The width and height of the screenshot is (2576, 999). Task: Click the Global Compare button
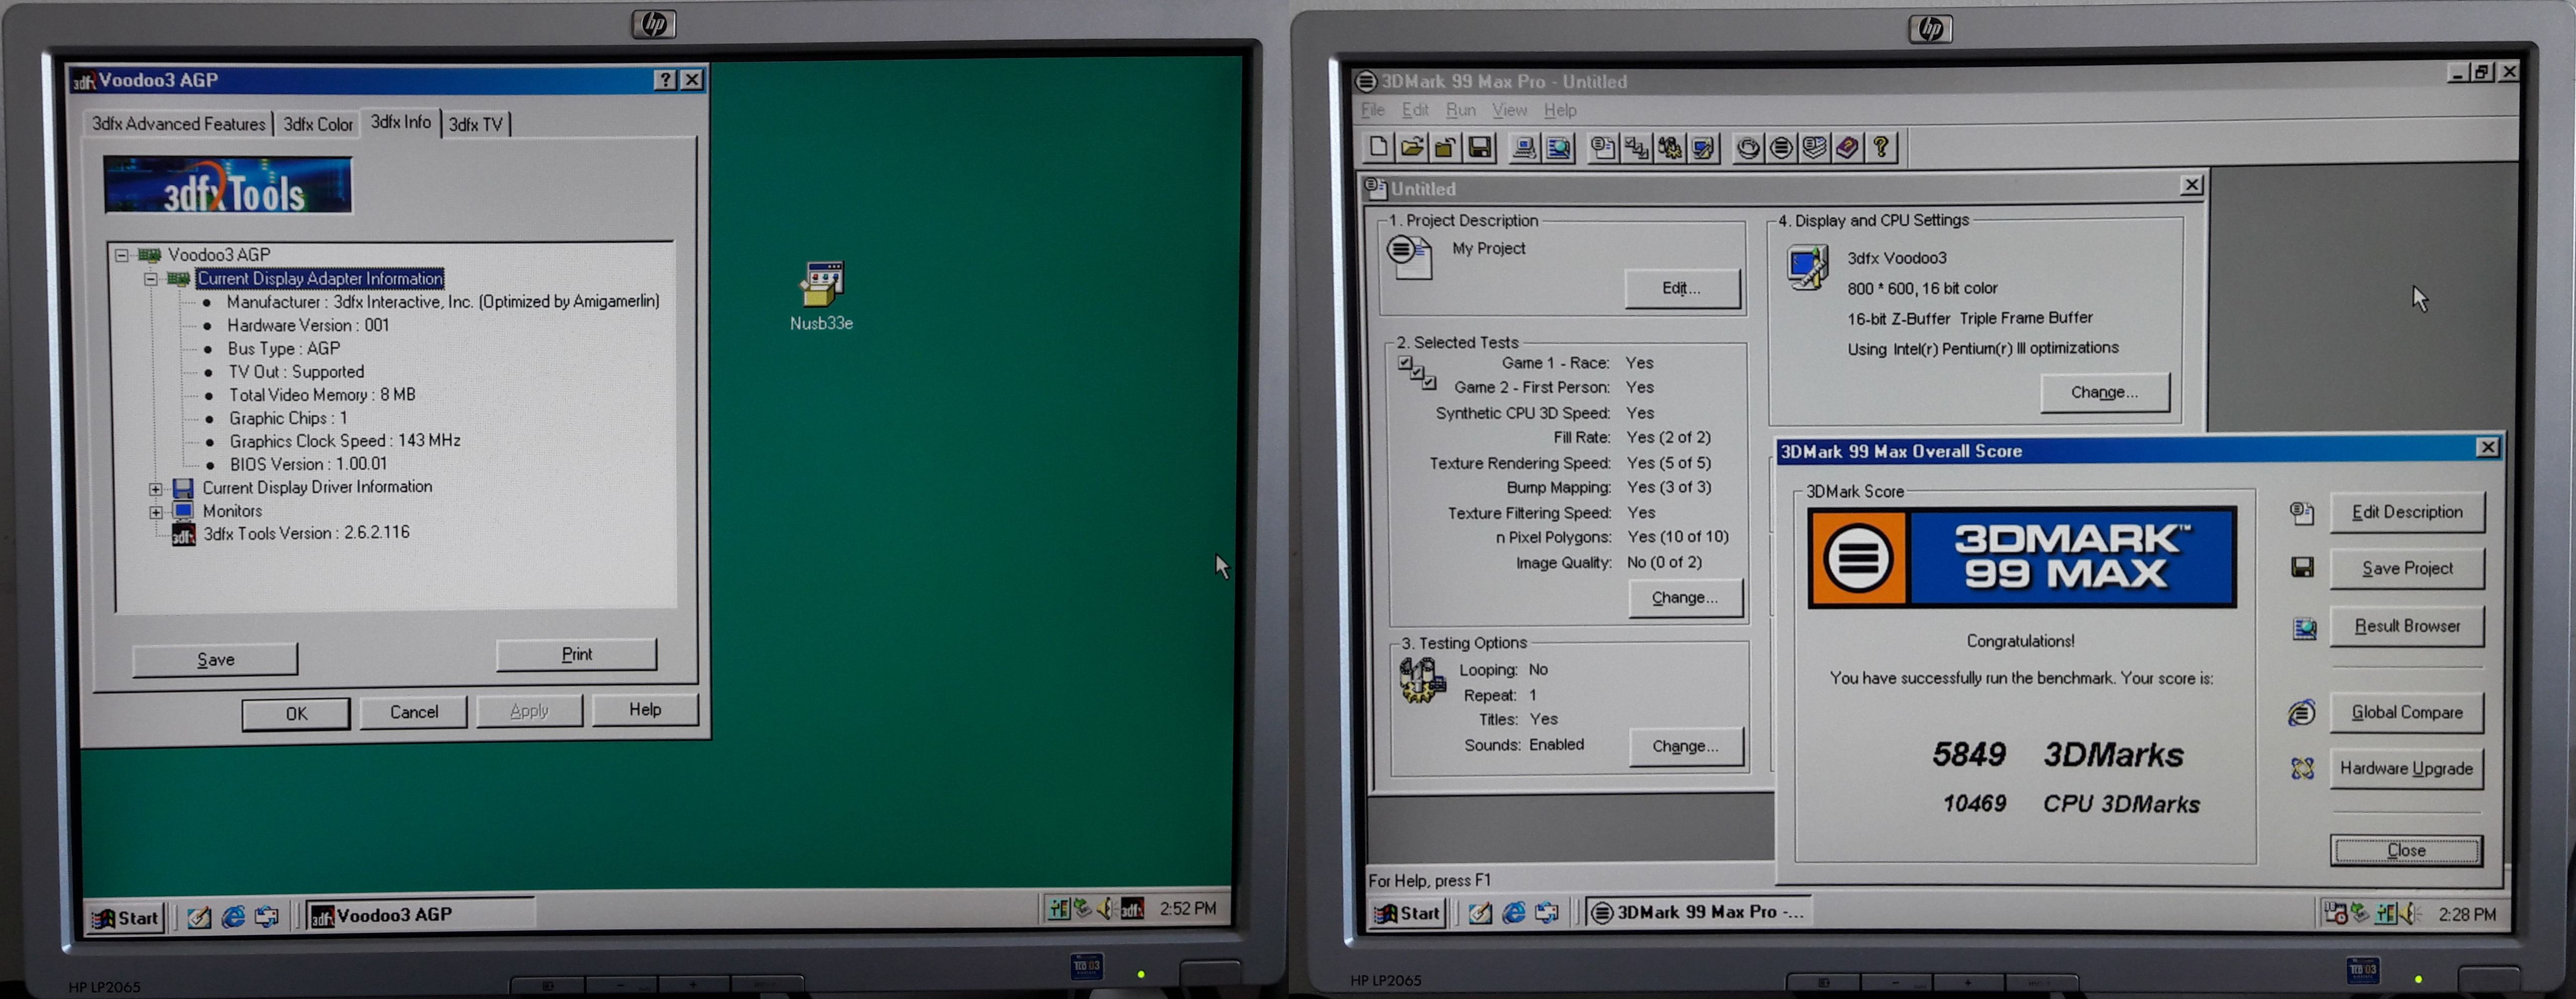tap(2406, 712)
